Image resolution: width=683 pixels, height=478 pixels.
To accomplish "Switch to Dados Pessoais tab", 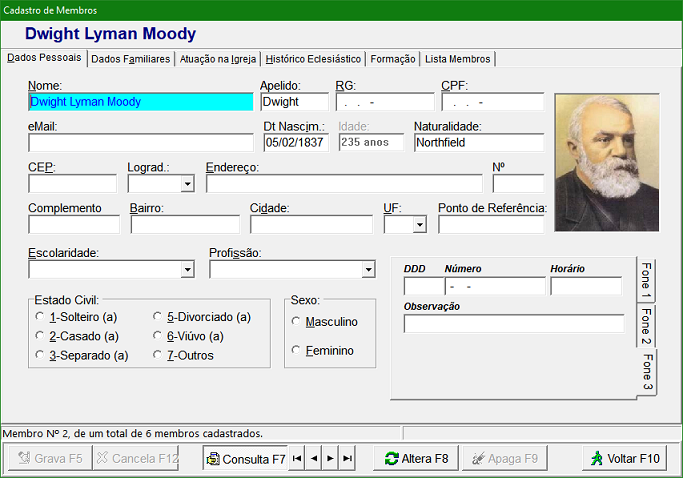I will point(44,58).
